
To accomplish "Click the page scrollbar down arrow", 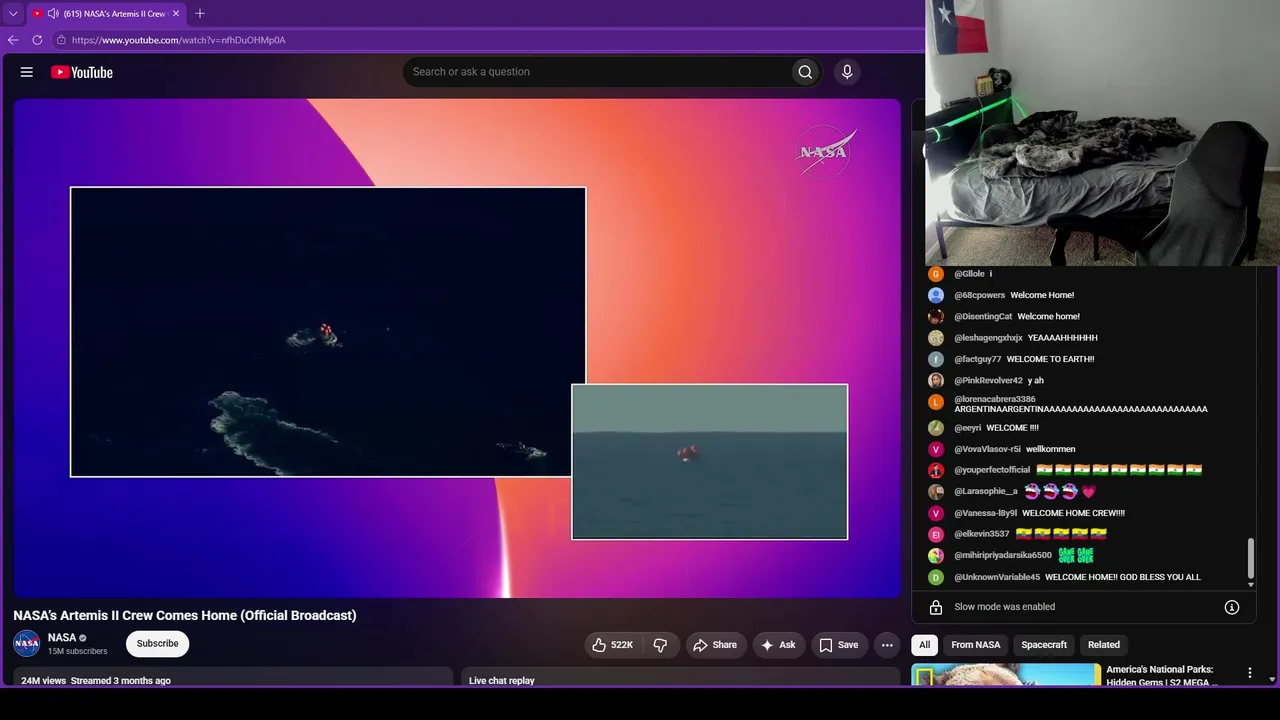I will [1272, 679].
